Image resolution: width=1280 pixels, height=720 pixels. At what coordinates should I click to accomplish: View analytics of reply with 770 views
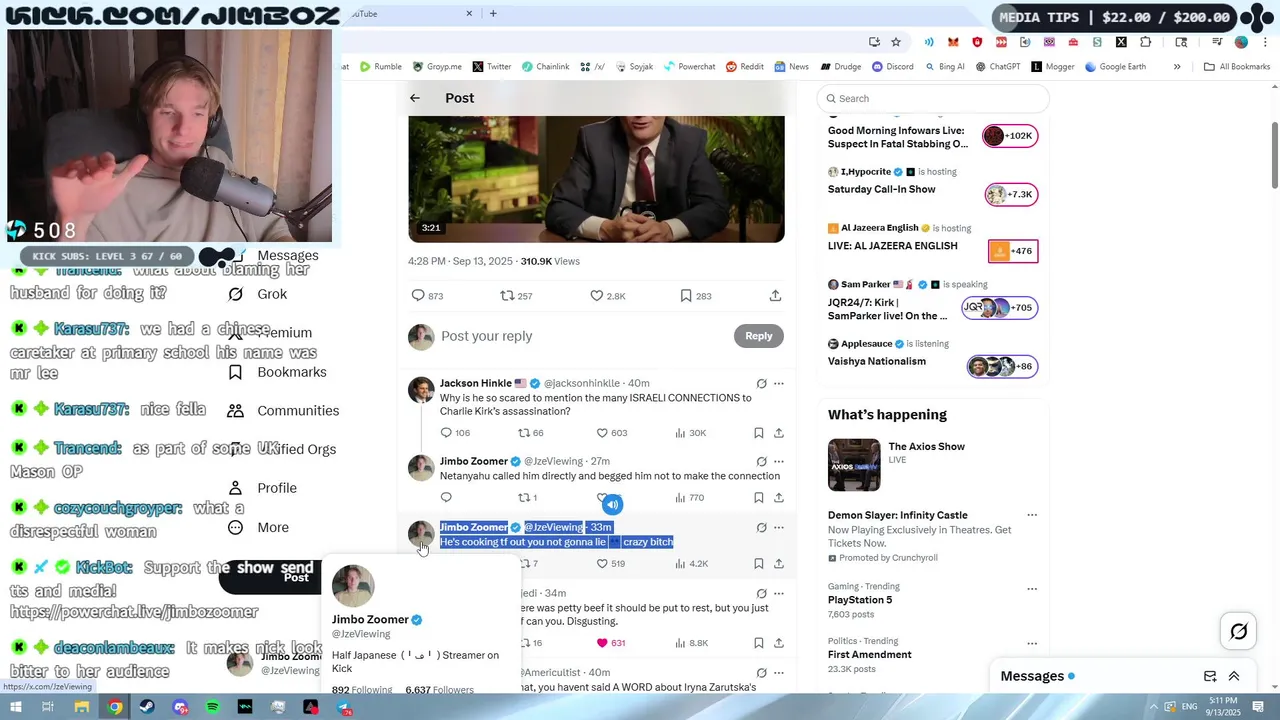tap(680, 498)
